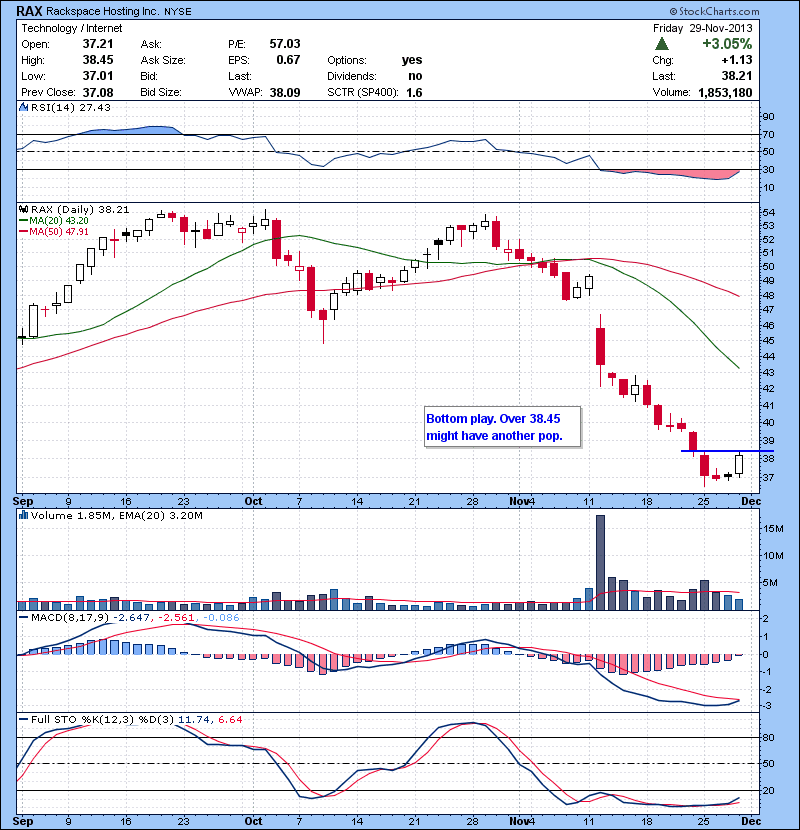Viewport: 800px width, 830px height.
Task: Select the SCTR (SP400) value 1.6
Action: click(x=414, y=93)
